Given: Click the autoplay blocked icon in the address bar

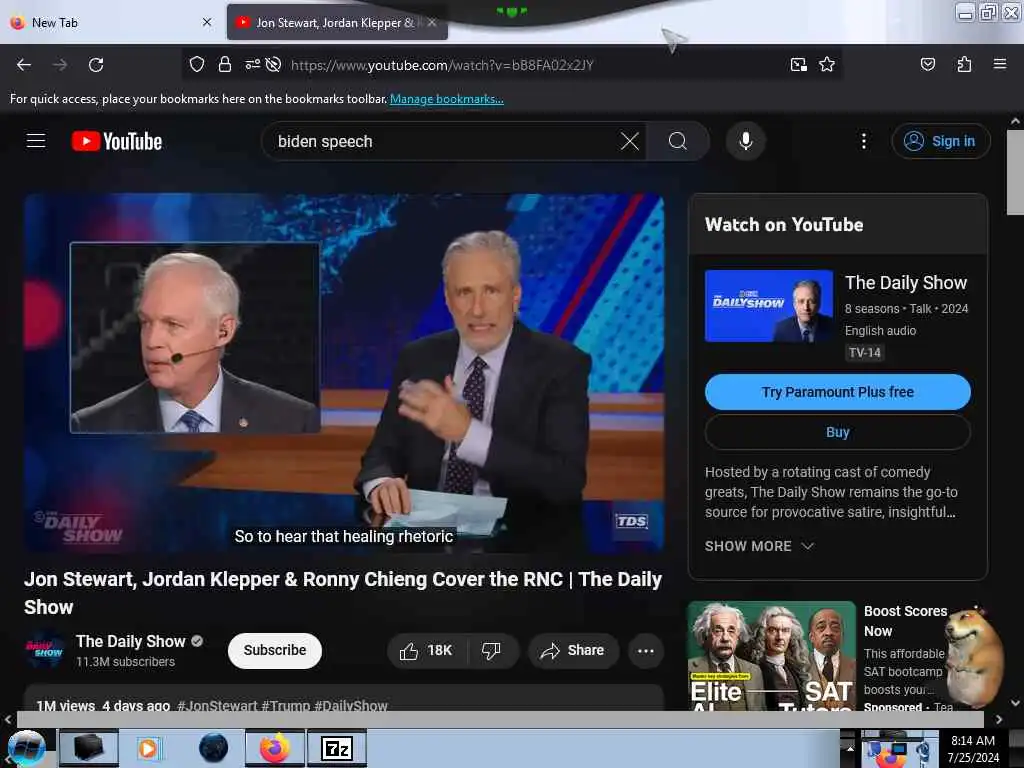Looking at the screenshot, I should coord(274,64).
